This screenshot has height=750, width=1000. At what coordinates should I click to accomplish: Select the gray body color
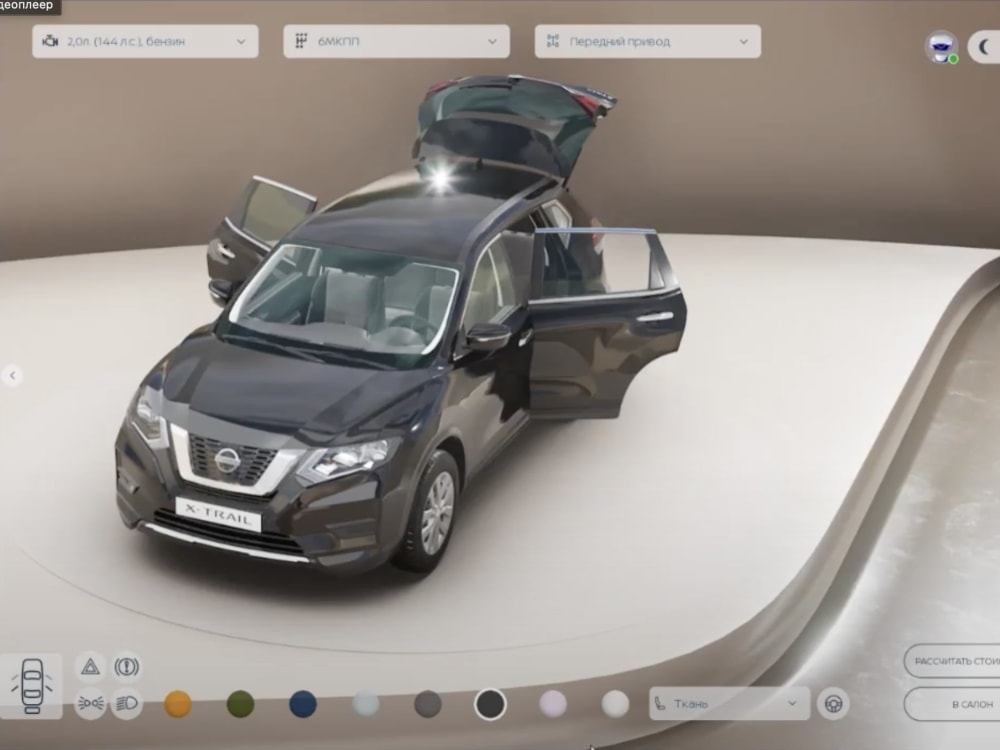[x=428, y=705]
